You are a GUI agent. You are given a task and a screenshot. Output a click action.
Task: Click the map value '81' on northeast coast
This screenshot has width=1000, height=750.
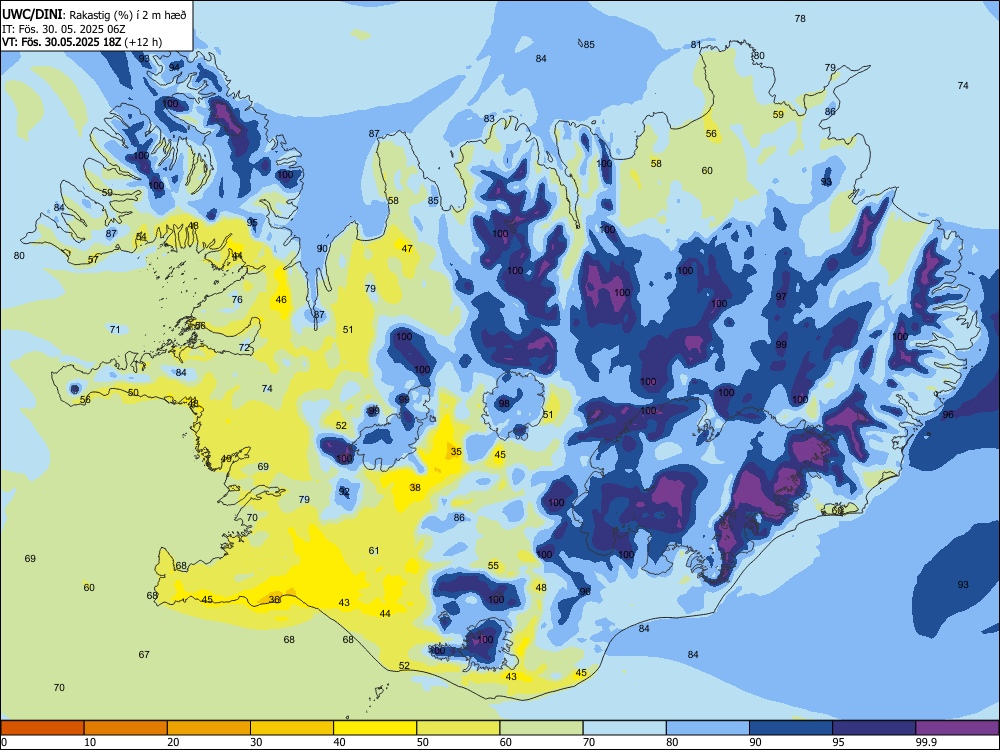tap(696, 45)
